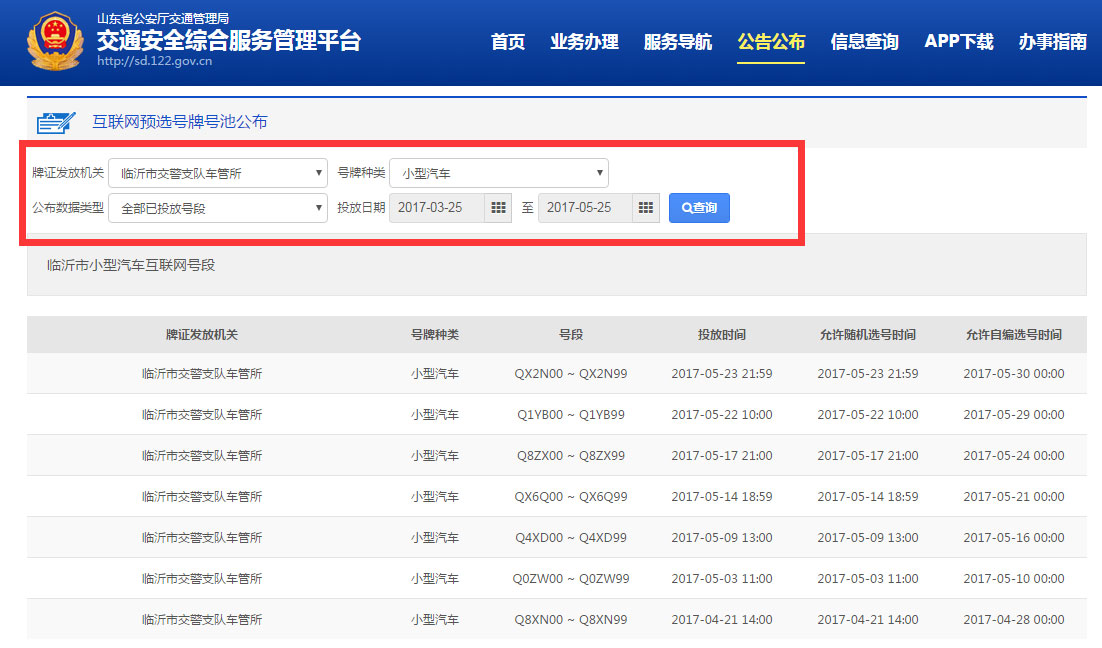Open the 首页 navigation item
The width and height of the screenshot is (1102, 648).
507,42
